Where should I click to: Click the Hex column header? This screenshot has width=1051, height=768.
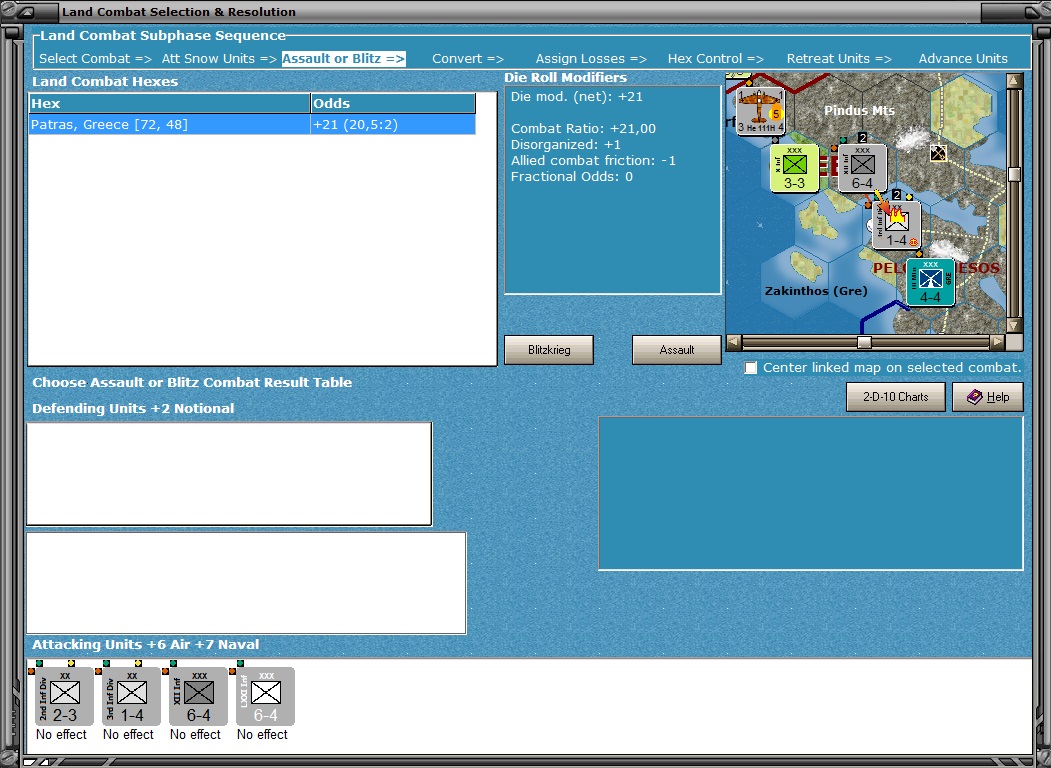pos(169,103)
